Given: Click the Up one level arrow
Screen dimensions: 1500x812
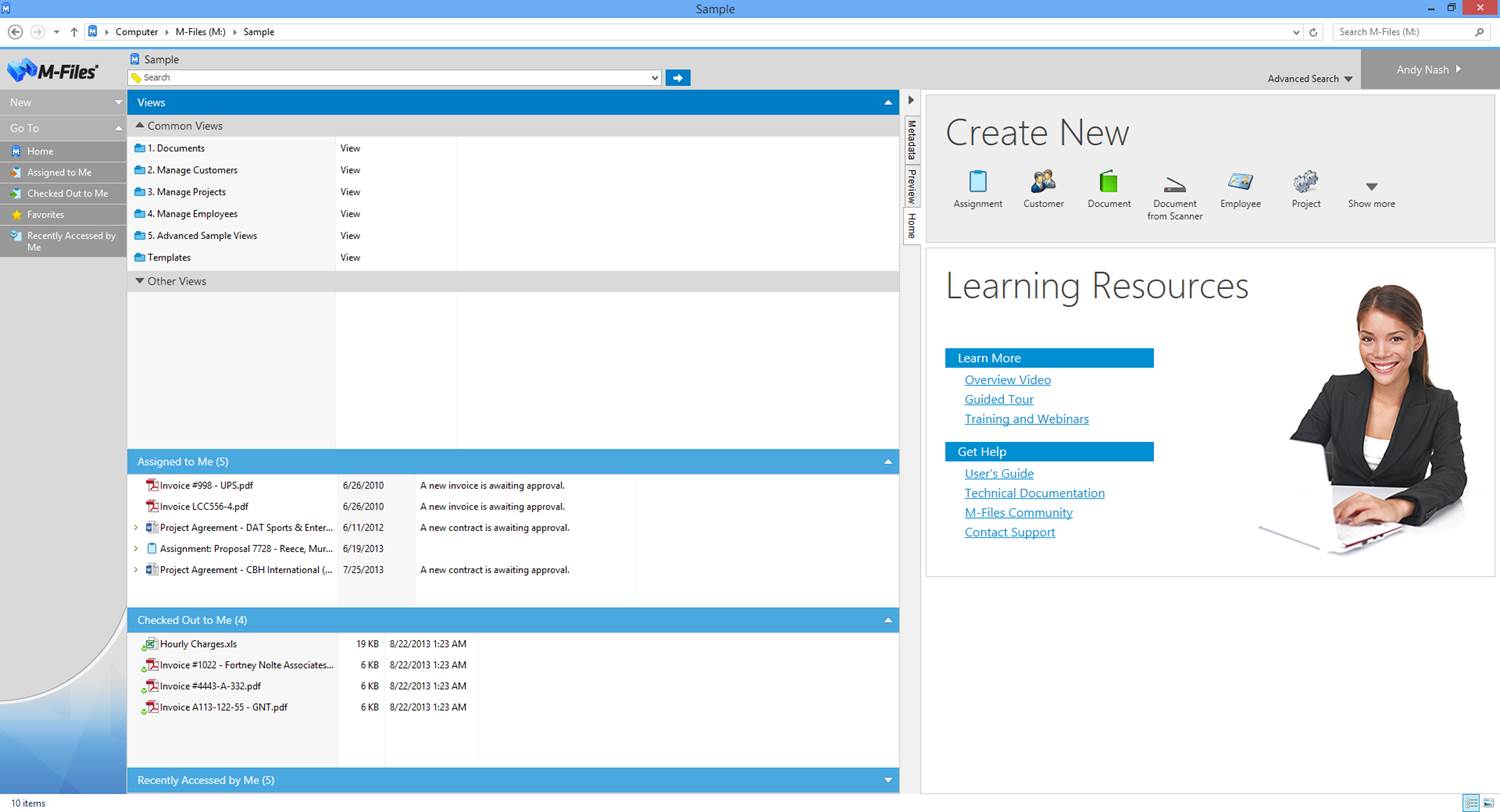Looking at the screenshot, I should click(x=74, y=32).
